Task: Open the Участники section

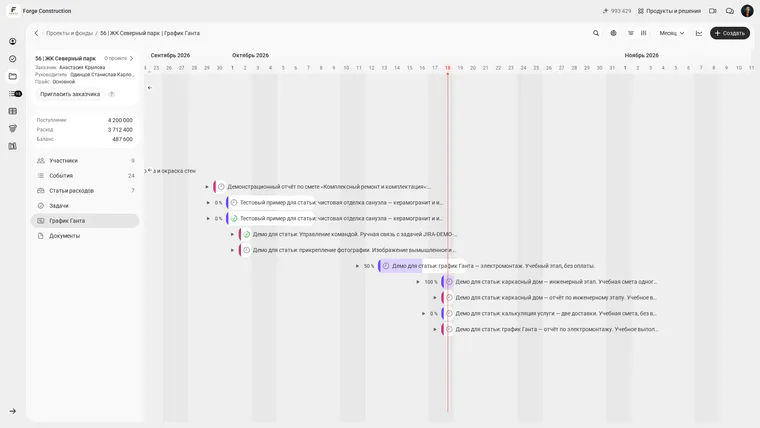Action: [x=85, y=160]
